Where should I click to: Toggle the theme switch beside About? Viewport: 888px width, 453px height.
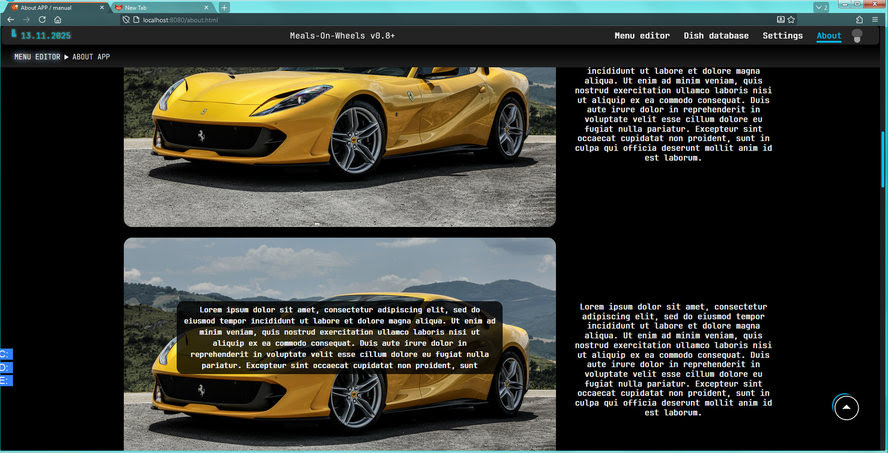coord(856,36)
